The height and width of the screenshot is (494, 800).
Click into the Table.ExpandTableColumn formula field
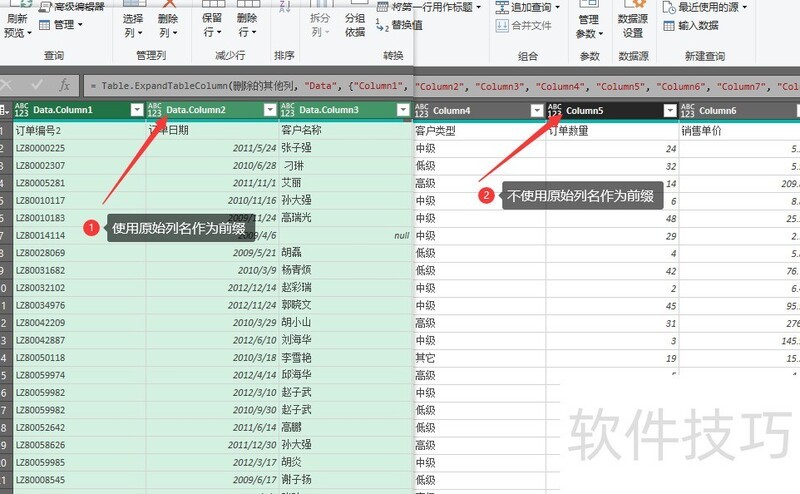pos(441,86)
